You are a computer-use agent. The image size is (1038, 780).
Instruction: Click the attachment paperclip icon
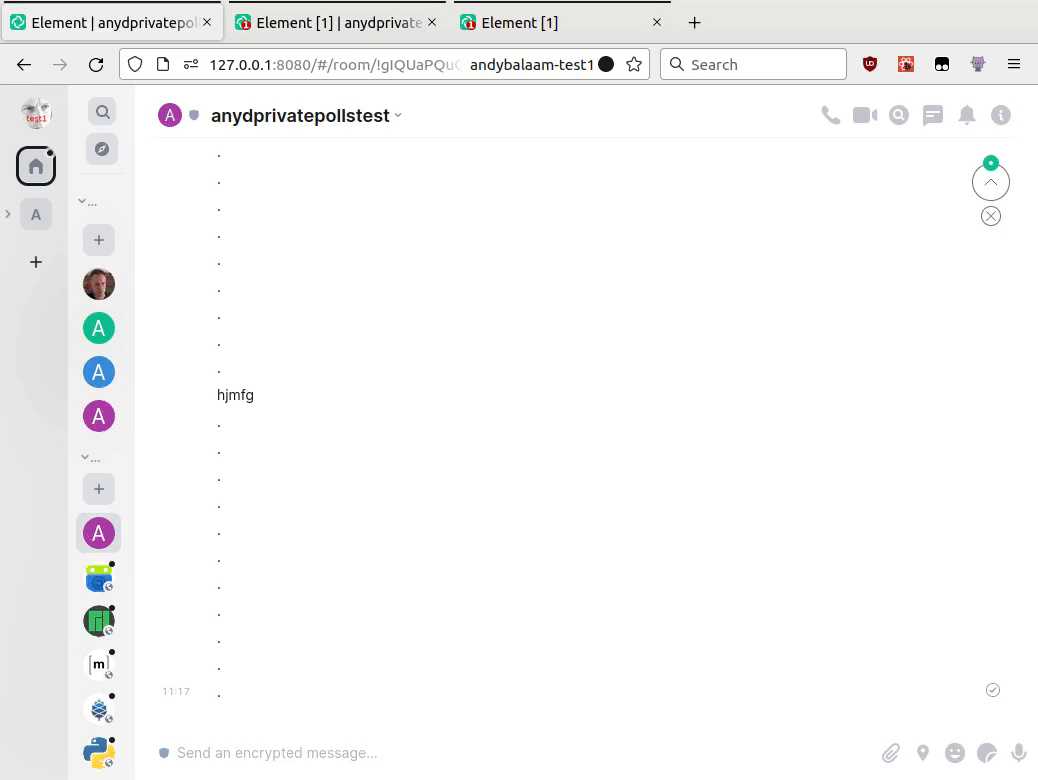point(890,753)
